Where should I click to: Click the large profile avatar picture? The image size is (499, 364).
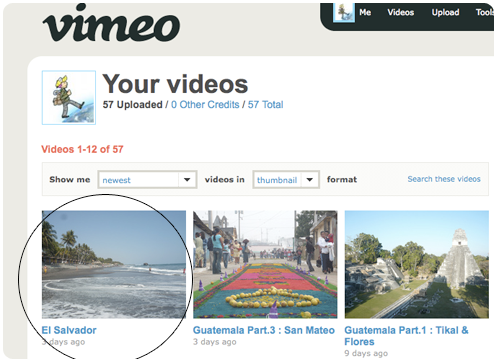69,97
